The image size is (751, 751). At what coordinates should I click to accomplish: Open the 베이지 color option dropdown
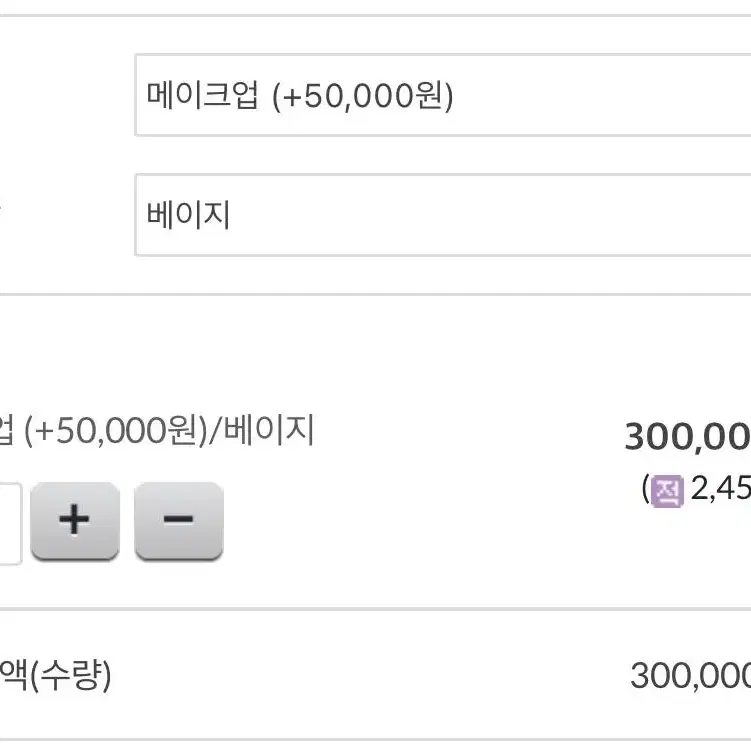click(443, 215)
